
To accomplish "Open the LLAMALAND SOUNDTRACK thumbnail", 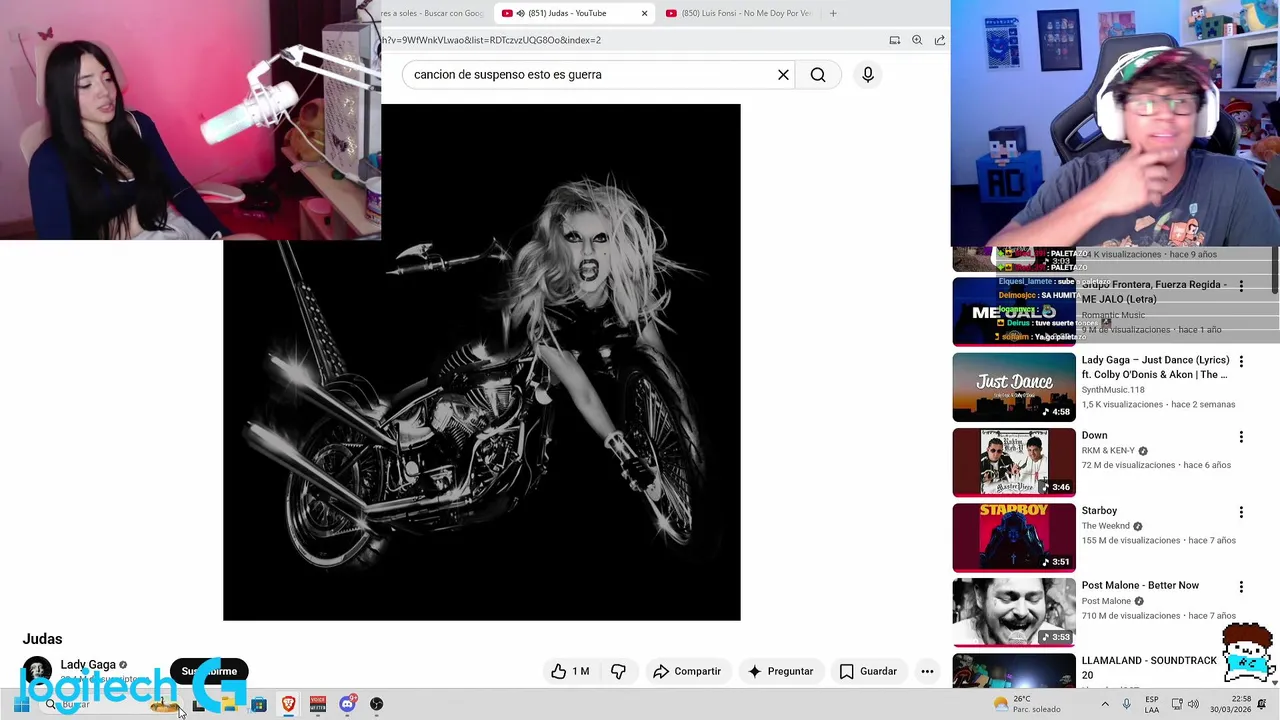I will click(x=1014, y=671).
